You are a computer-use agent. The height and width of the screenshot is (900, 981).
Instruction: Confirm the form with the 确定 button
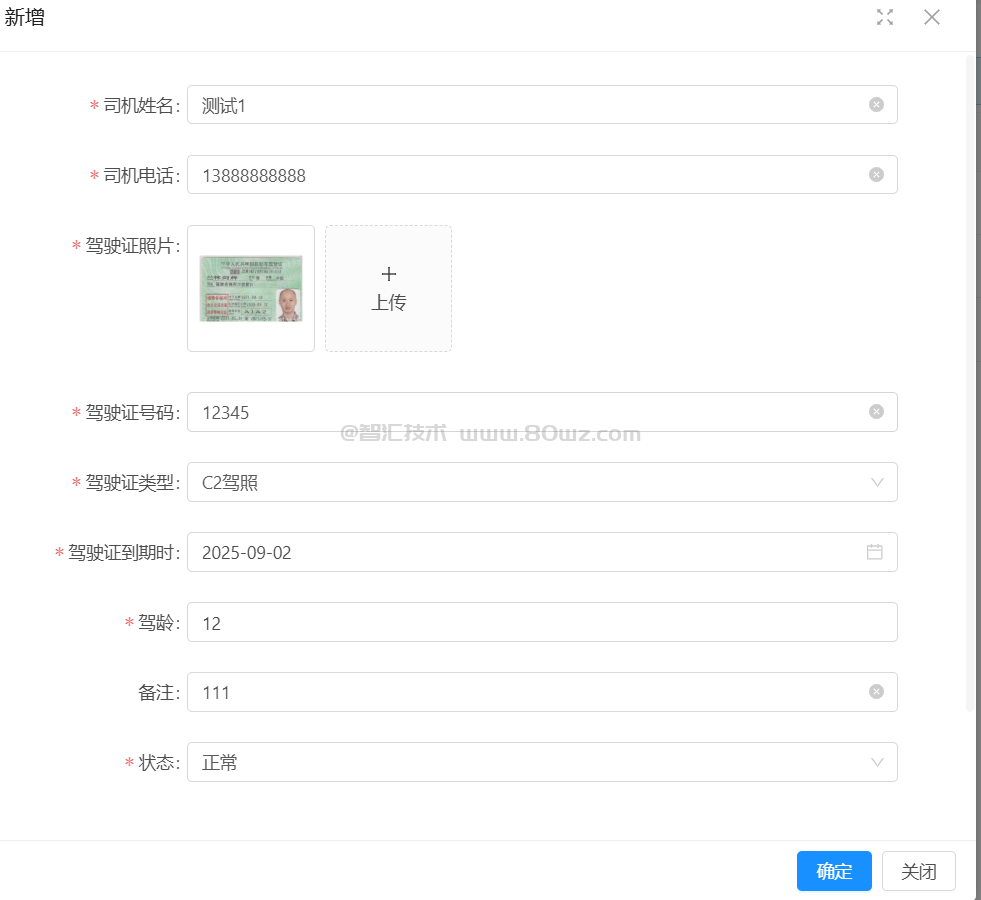[x=834, y=871]
